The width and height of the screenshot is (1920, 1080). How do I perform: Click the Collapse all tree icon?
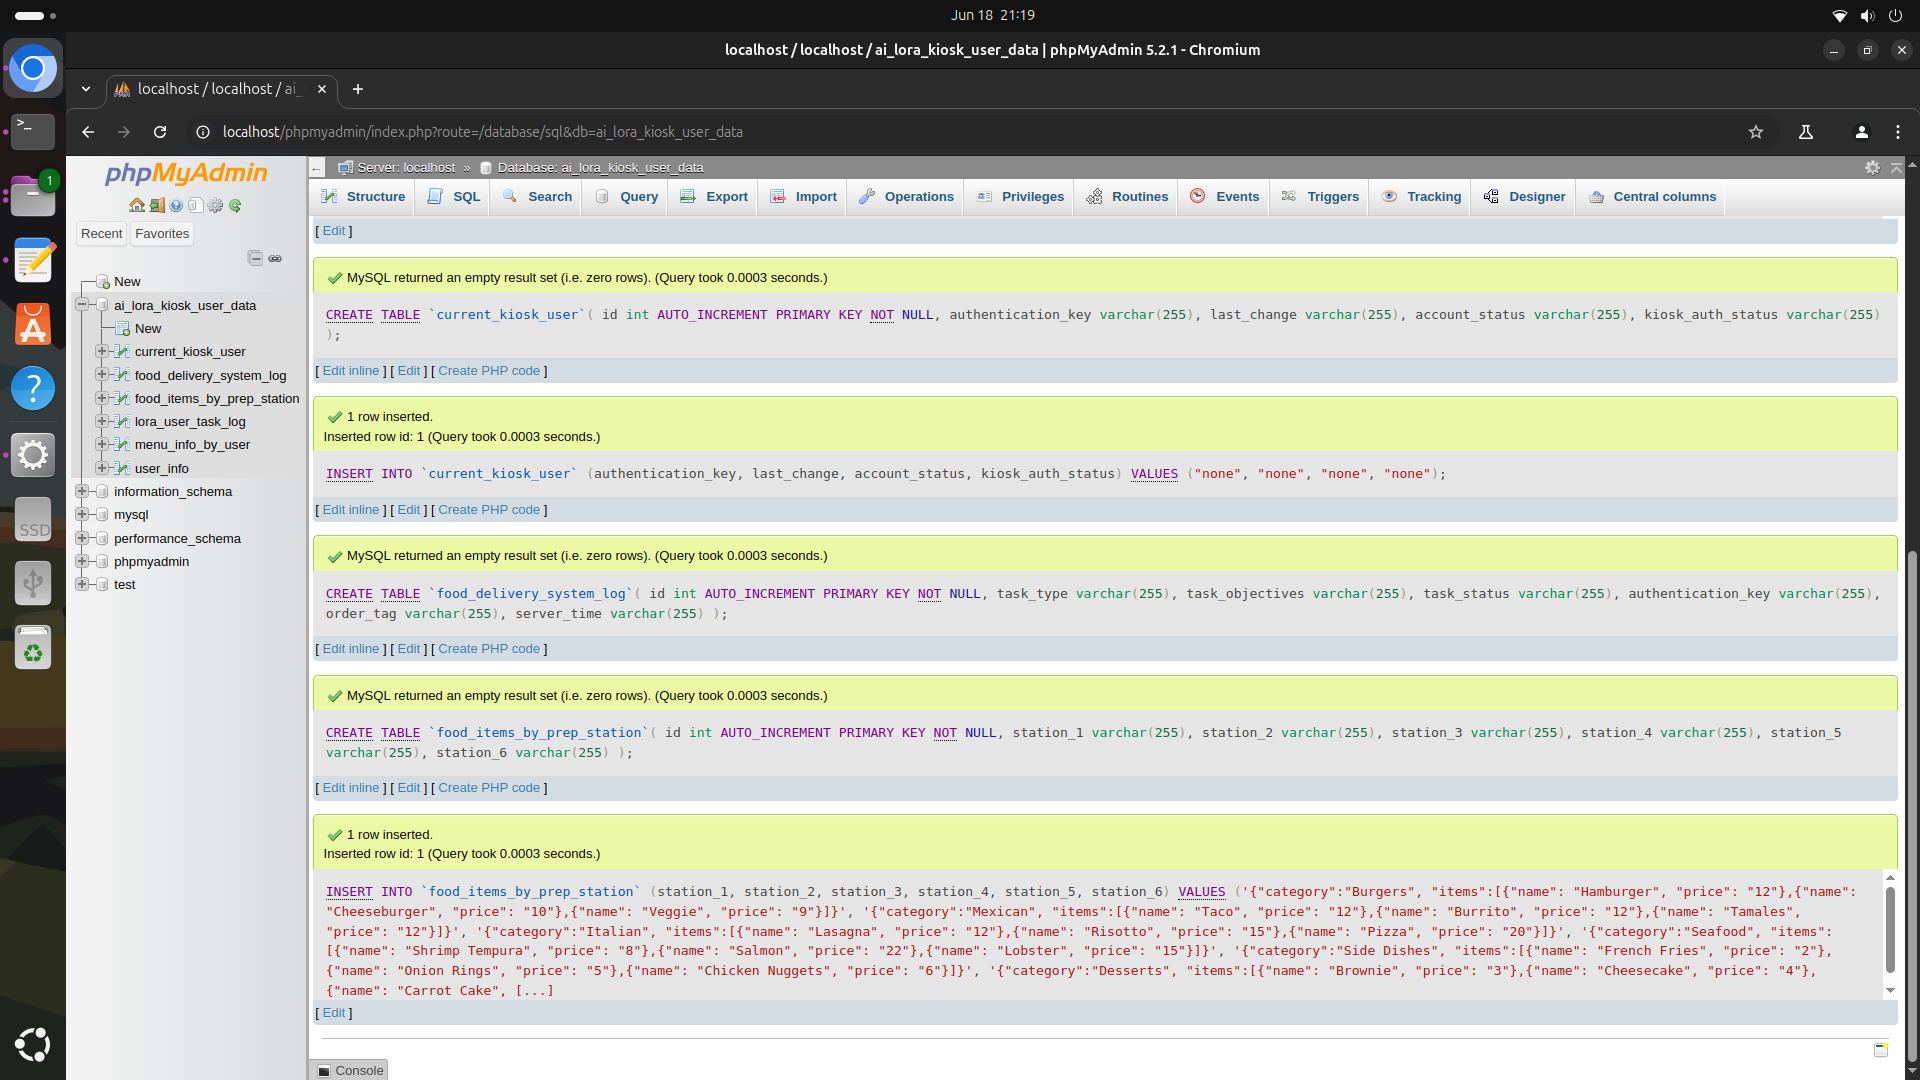(255, 258)
